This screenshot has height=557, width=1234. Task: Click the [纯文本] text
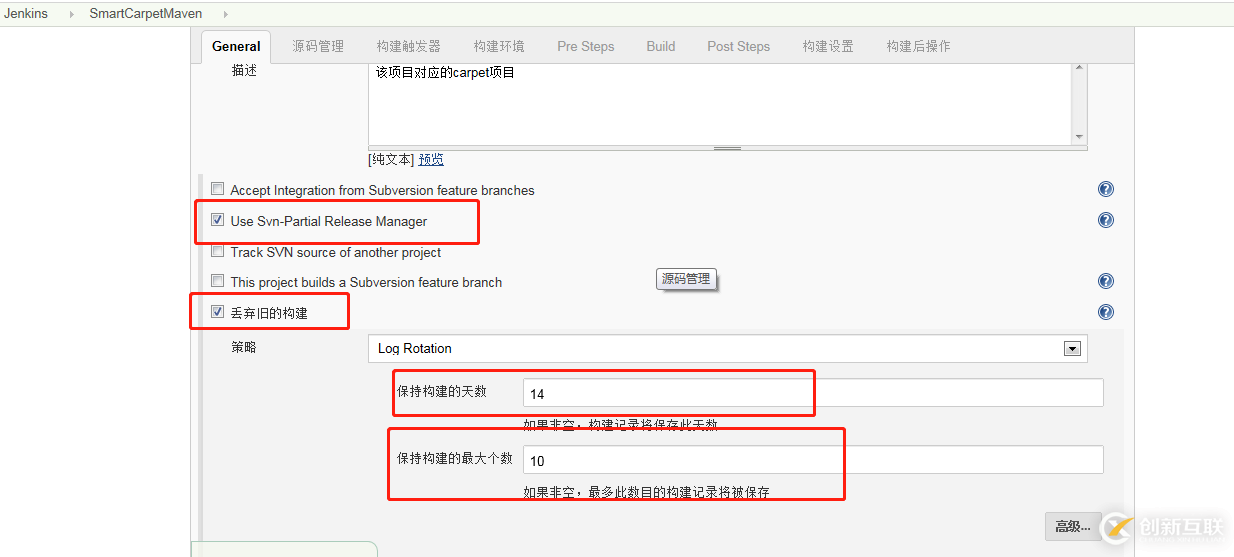pyautogui.click(x=391, y=159)
